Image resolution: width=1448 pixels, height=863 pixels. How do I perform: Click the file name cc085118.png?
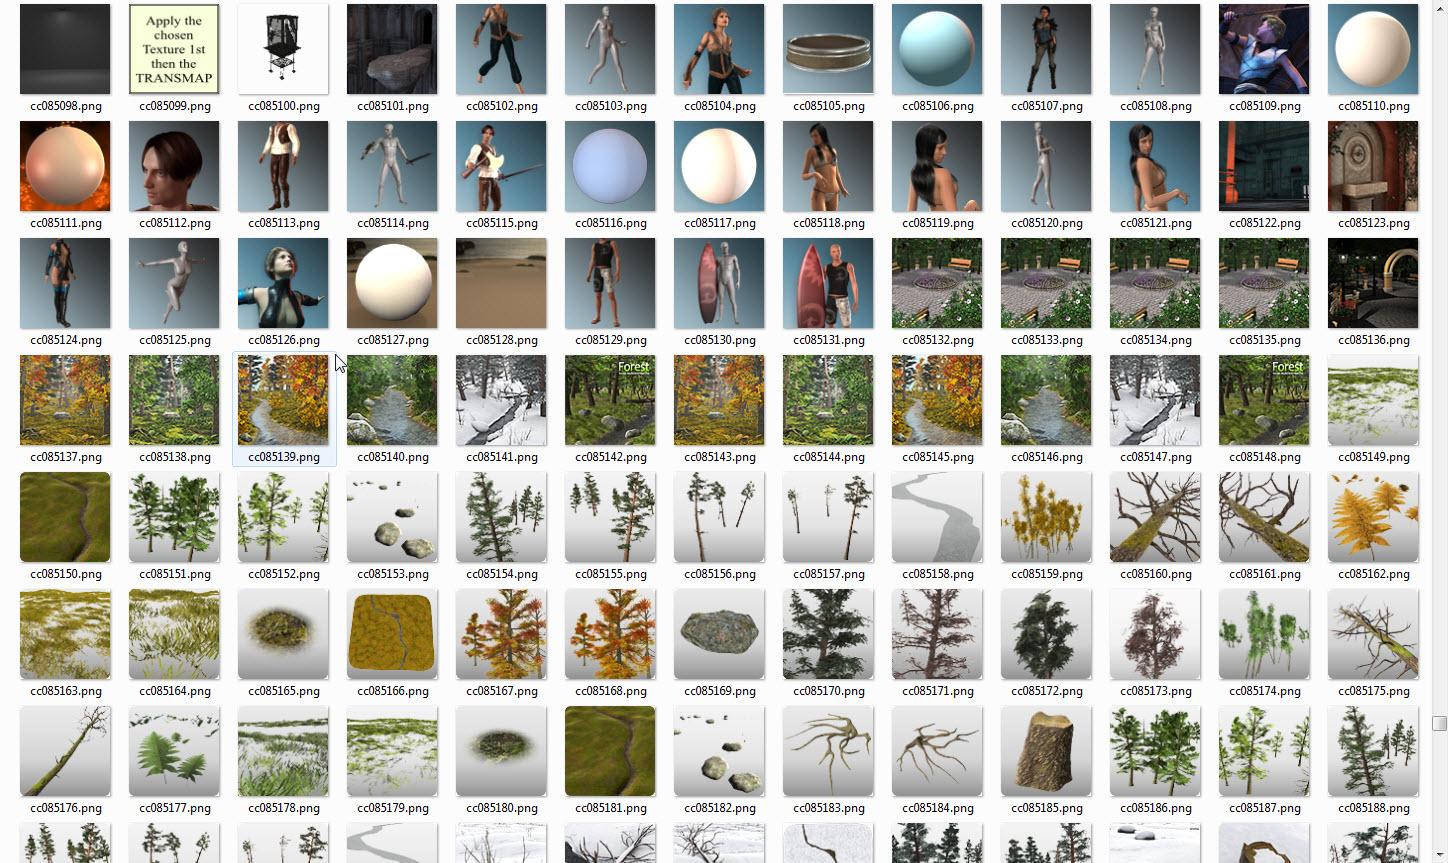(829, 223)
